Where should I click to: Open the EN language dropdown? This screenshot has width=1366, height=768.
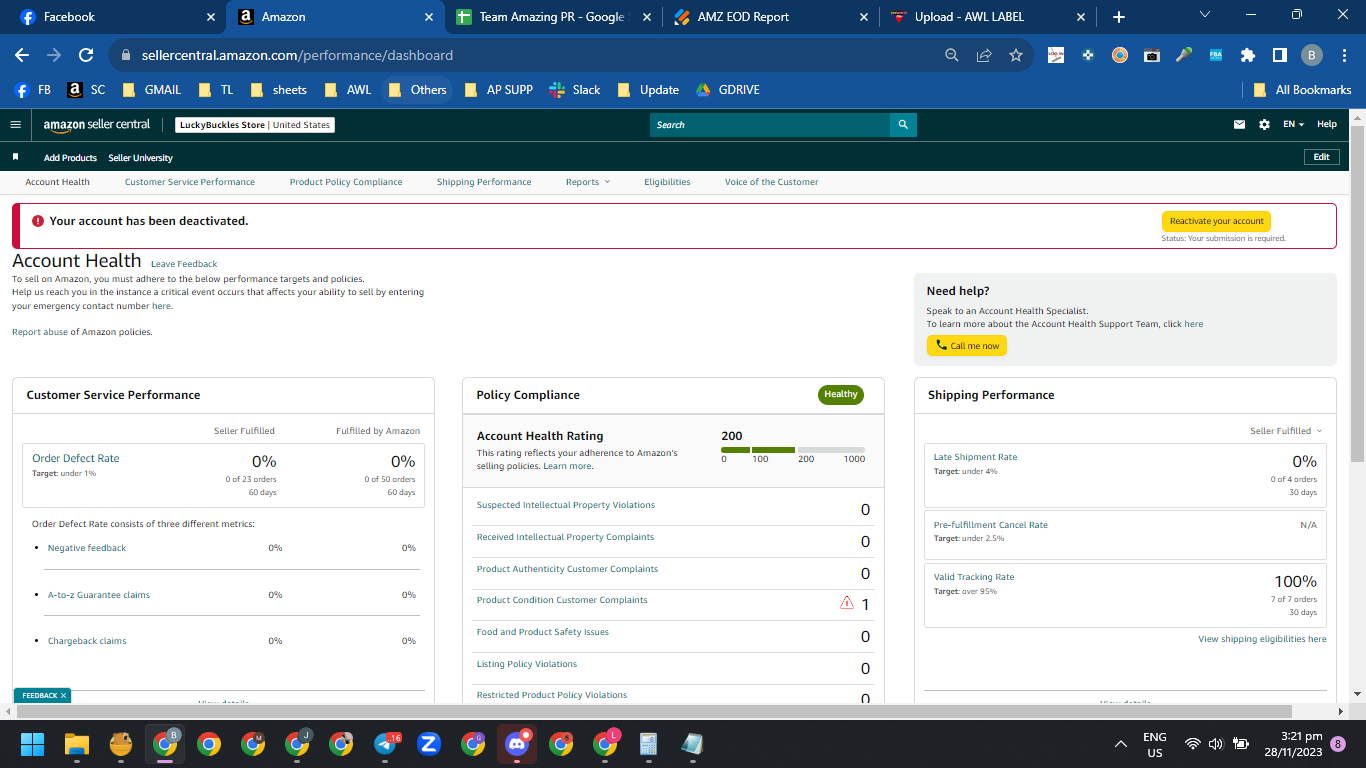tap(1293, 125)
